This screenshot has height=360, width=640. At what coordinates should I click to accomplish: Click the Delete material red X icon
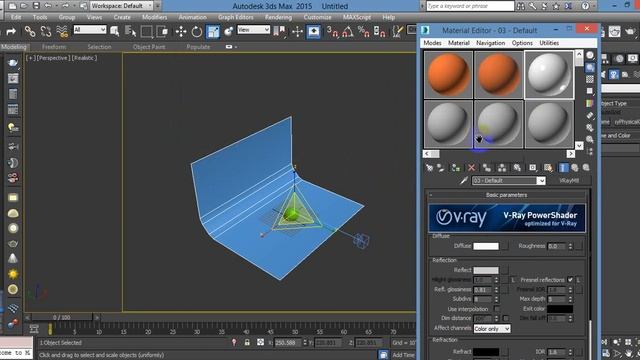pyautogui.click(x=471, y=167)
